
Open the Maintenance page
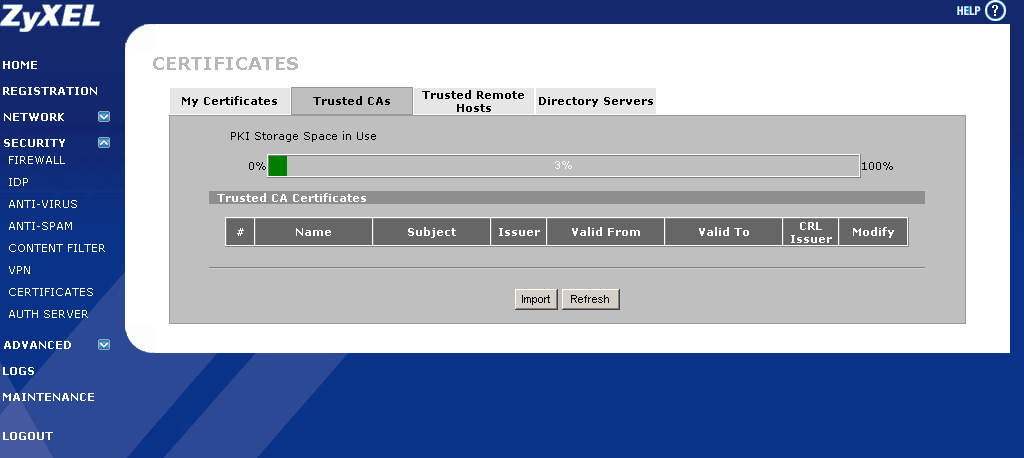[x=48, y=397]
